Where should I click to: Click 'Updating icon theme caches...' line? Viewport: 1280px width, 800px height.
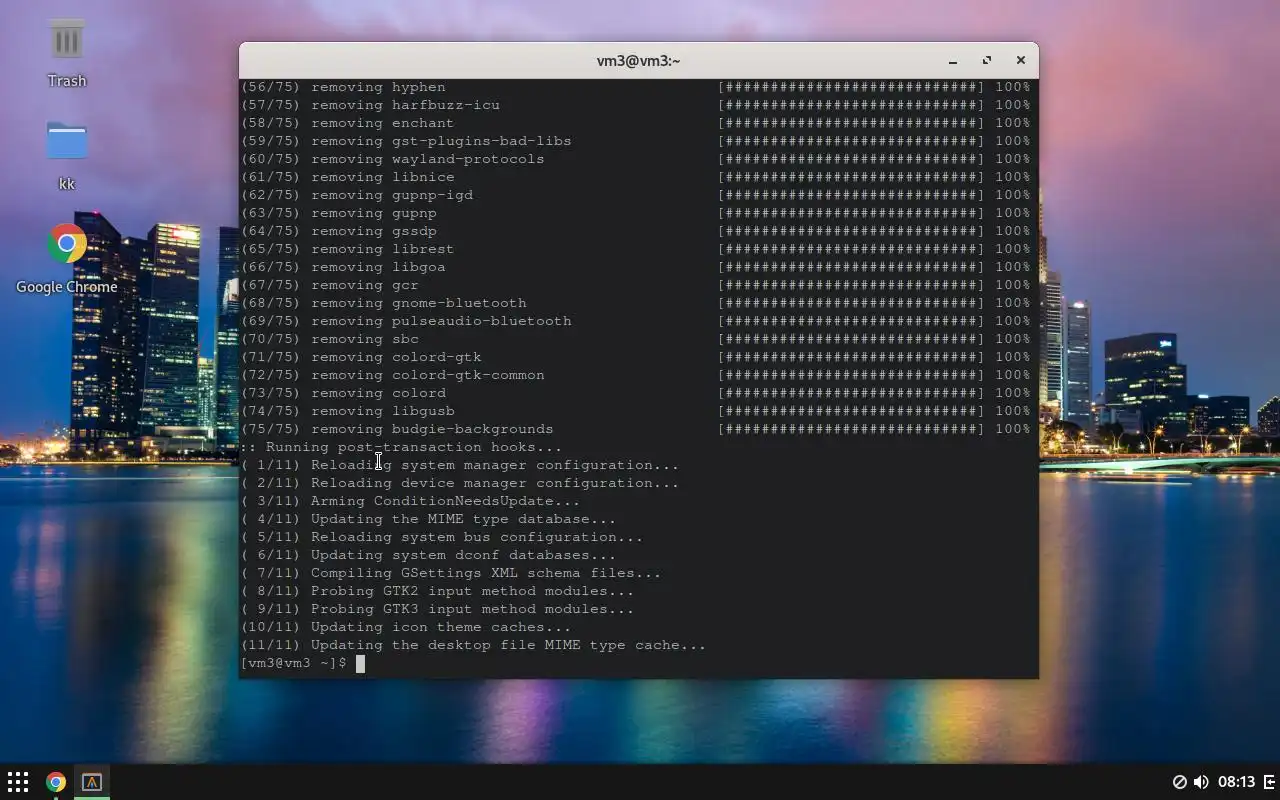[406, 627]
